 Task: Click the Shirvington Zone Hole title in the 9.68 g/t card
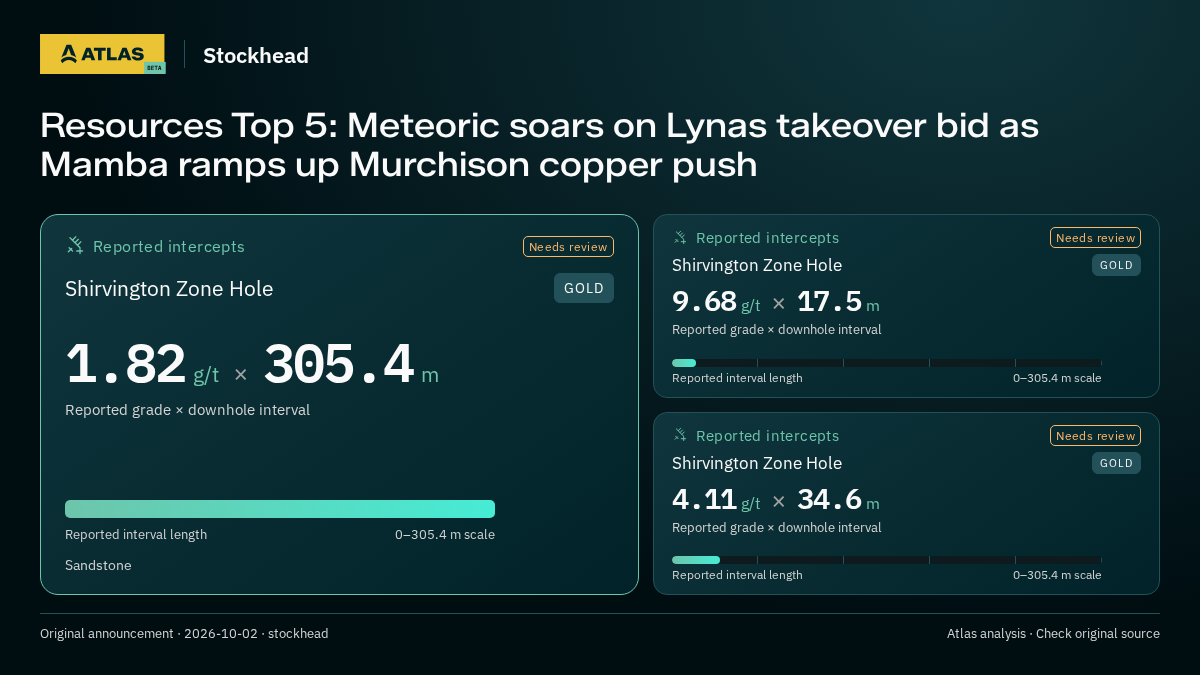pyautogui.click(x=757, y=265)
